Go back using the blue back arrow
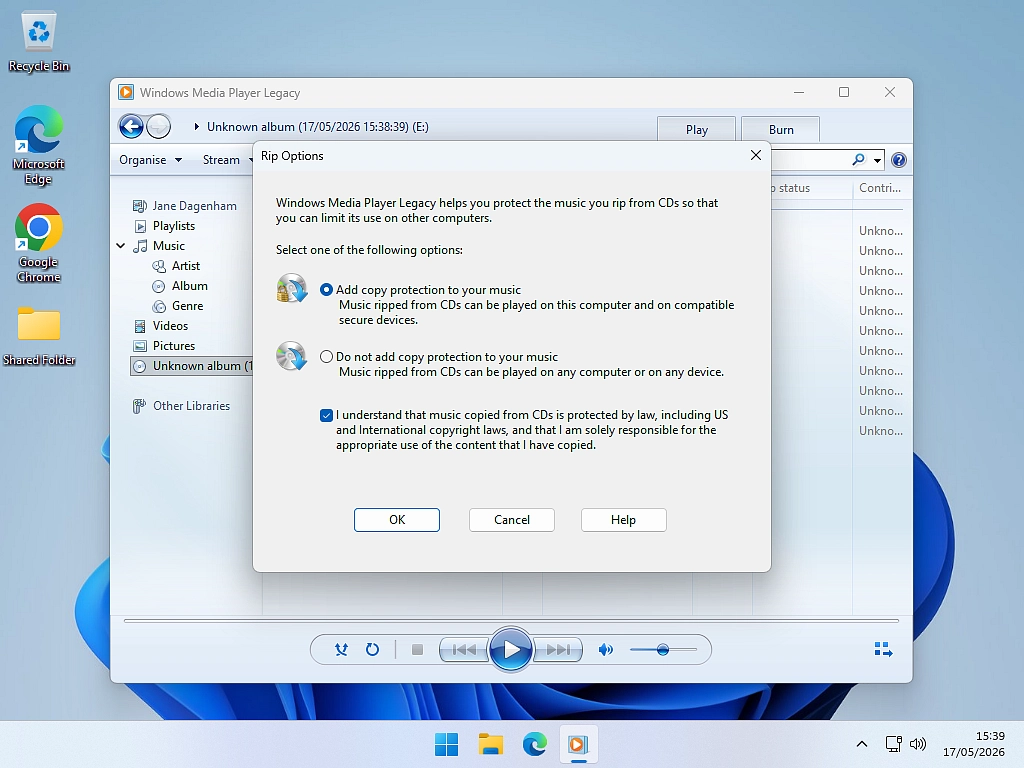The height and width of the screenshot is (768, 1024). click(x=131, y=126)
